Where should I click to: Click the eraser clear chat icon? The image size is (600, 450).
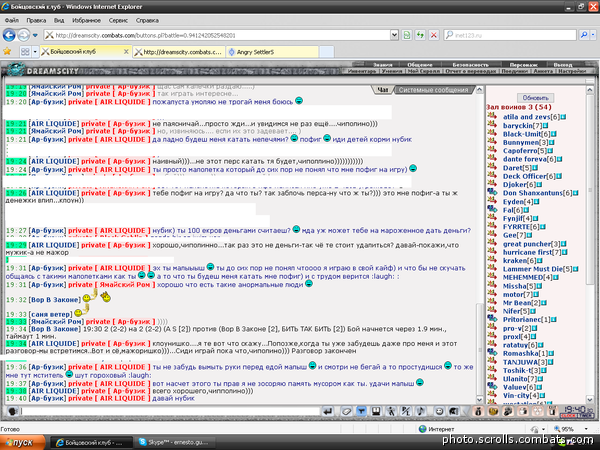tap(346, 411)
